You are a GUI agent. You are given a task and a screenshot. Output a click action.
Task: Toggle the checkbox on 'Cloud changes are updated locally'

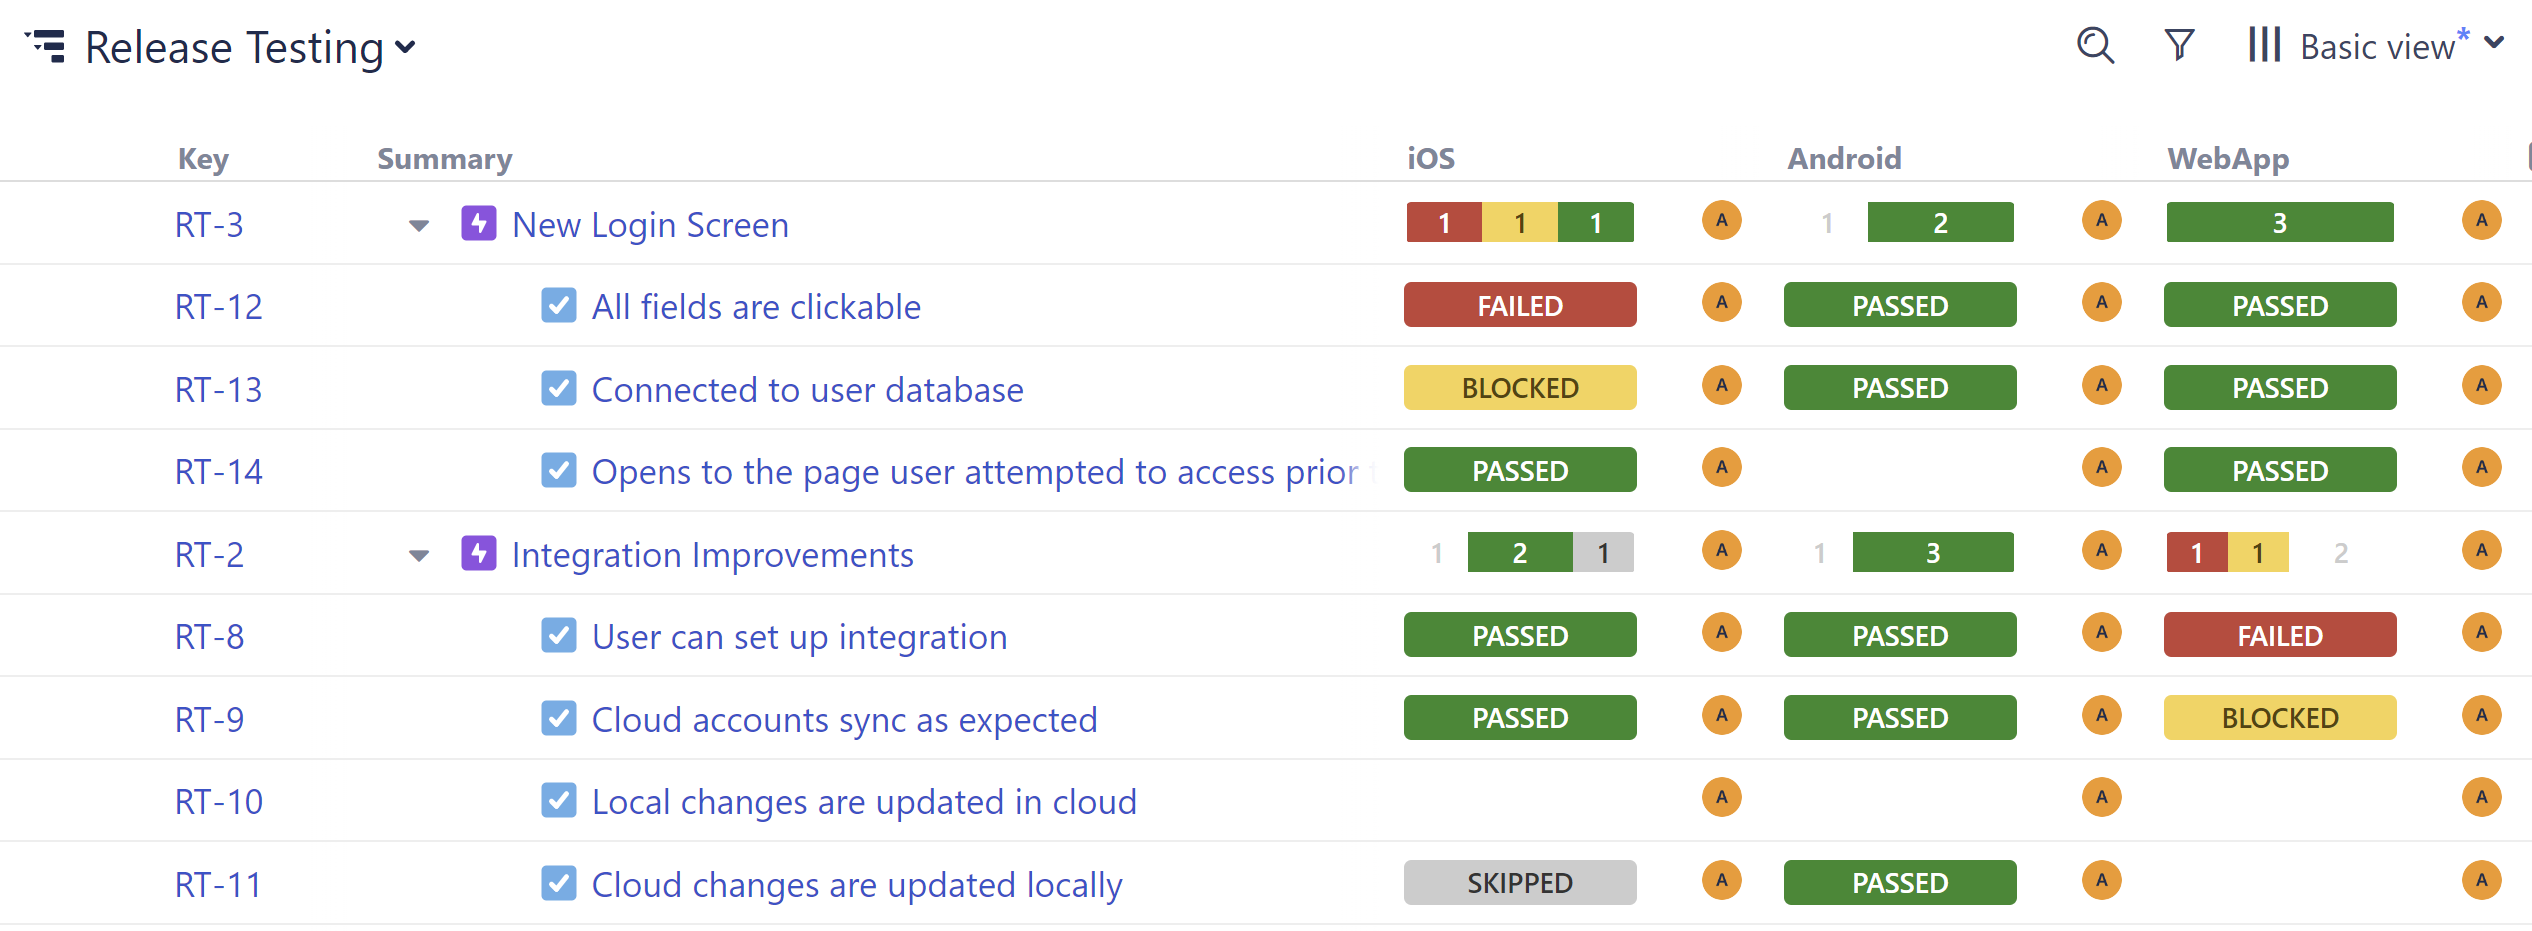pos(559,883)
